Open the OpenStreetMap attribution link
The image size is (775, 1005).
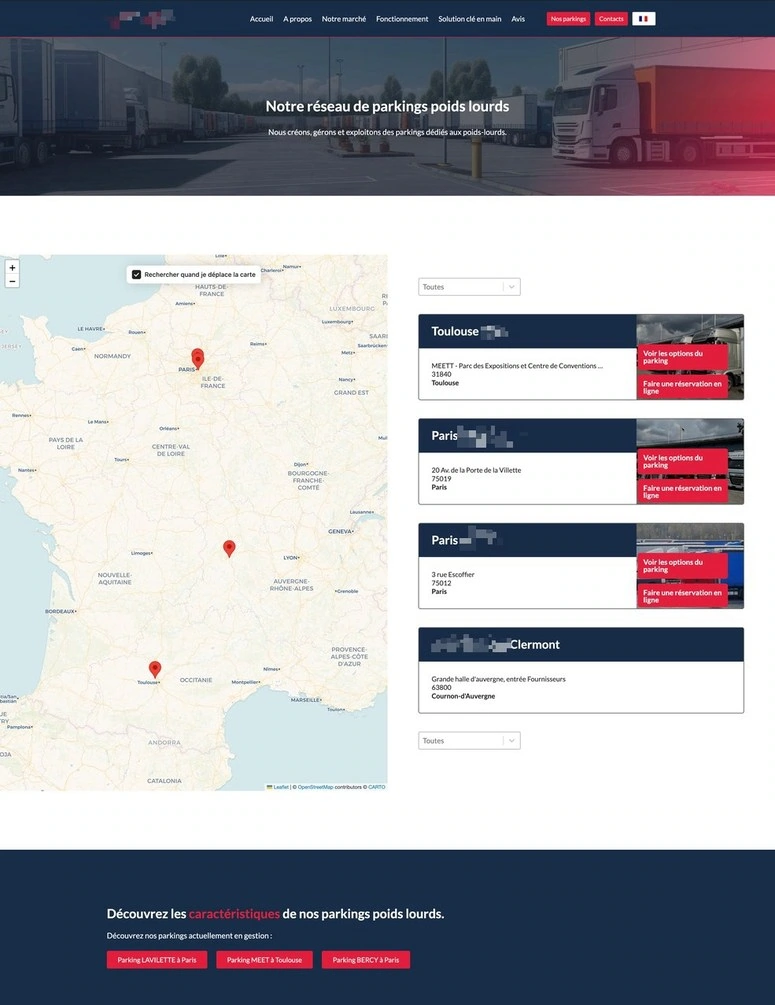(x=315, y=787)
